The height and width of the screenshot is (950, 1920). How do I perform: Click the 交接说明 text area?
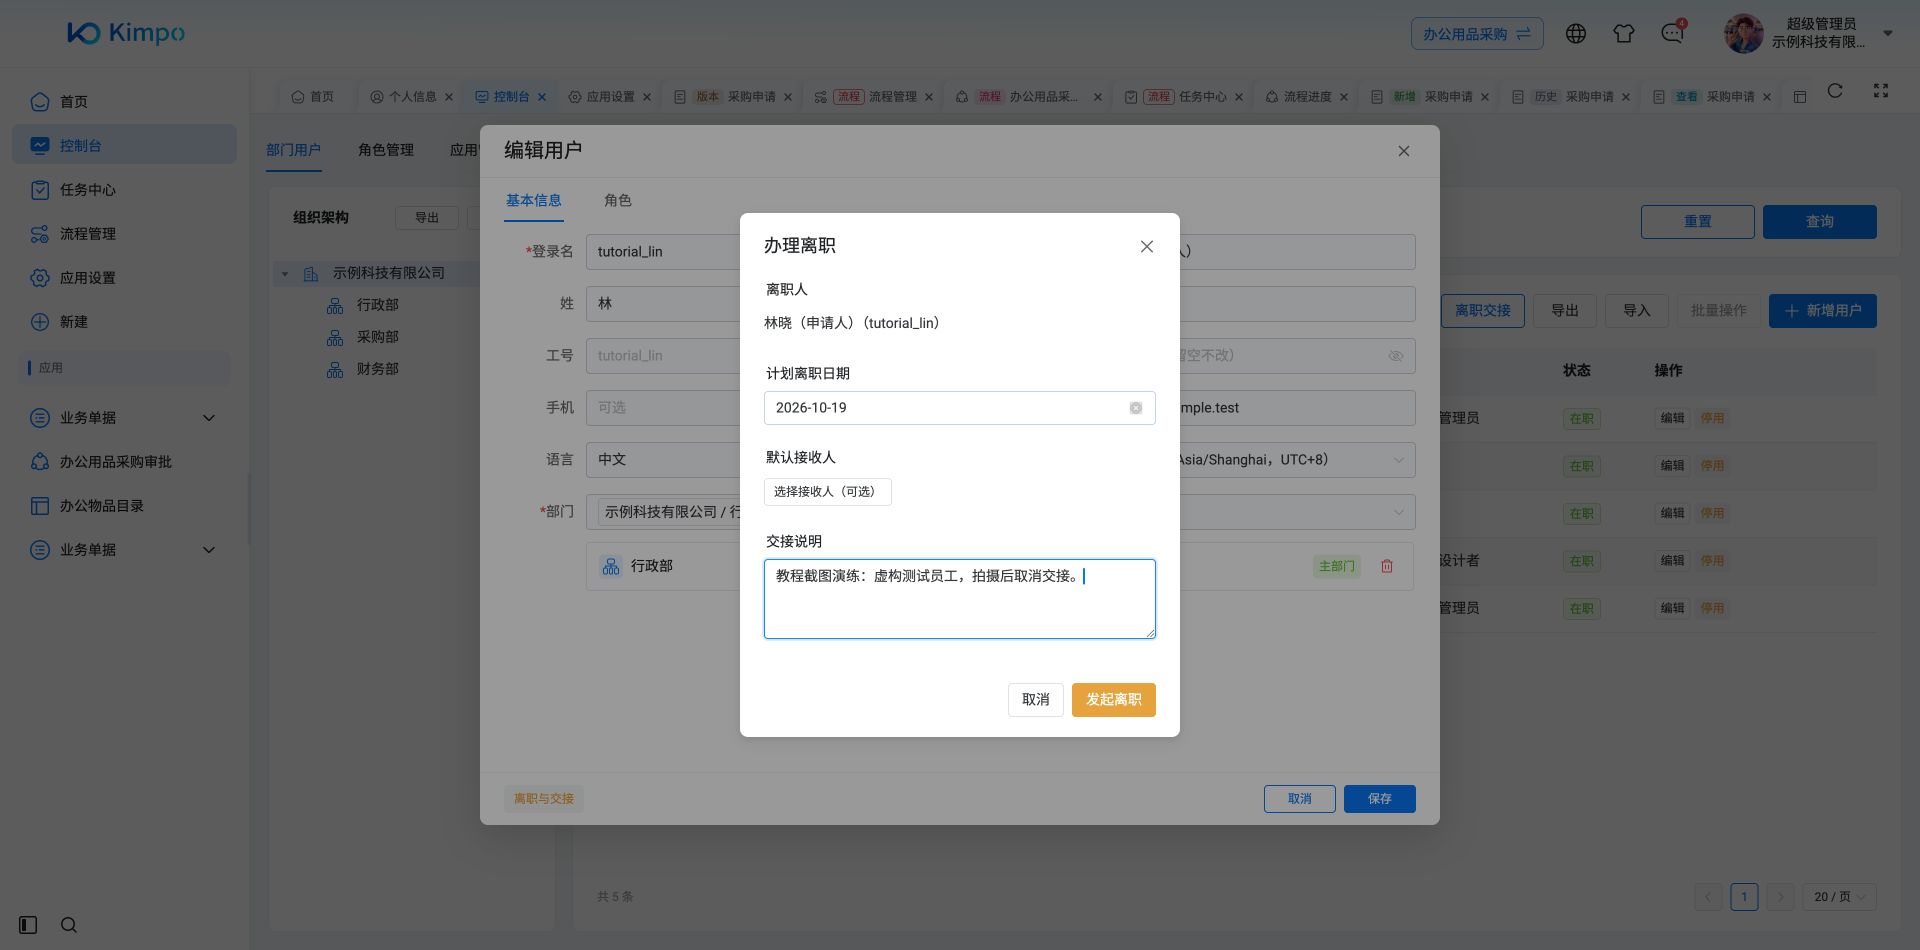pyautogui.click(x=960, y=599)
